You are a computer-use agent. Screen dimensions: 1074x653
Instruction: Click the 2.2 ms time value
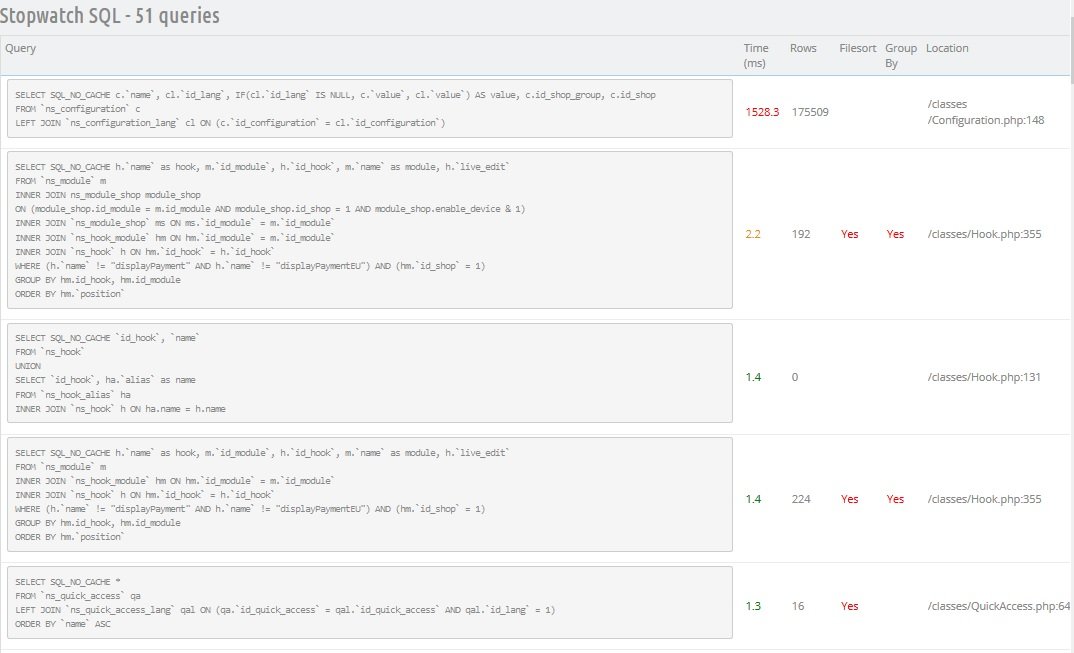(754, 234)
